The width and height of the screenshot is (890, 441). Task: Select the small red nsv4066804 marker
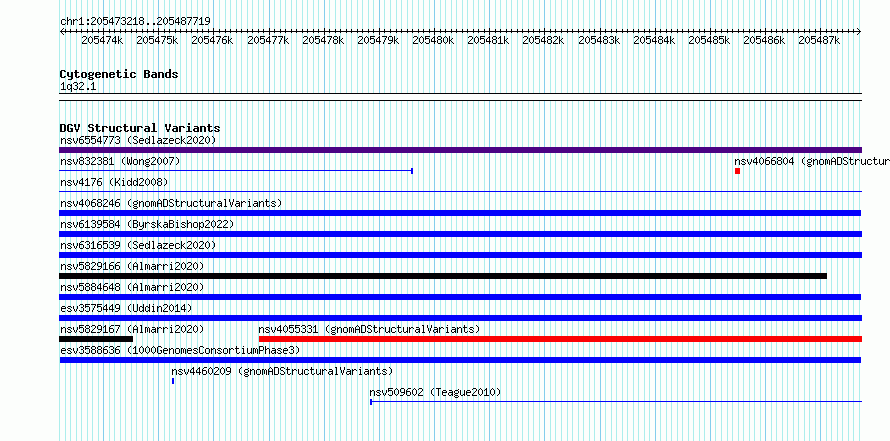(x=737, y=171)
